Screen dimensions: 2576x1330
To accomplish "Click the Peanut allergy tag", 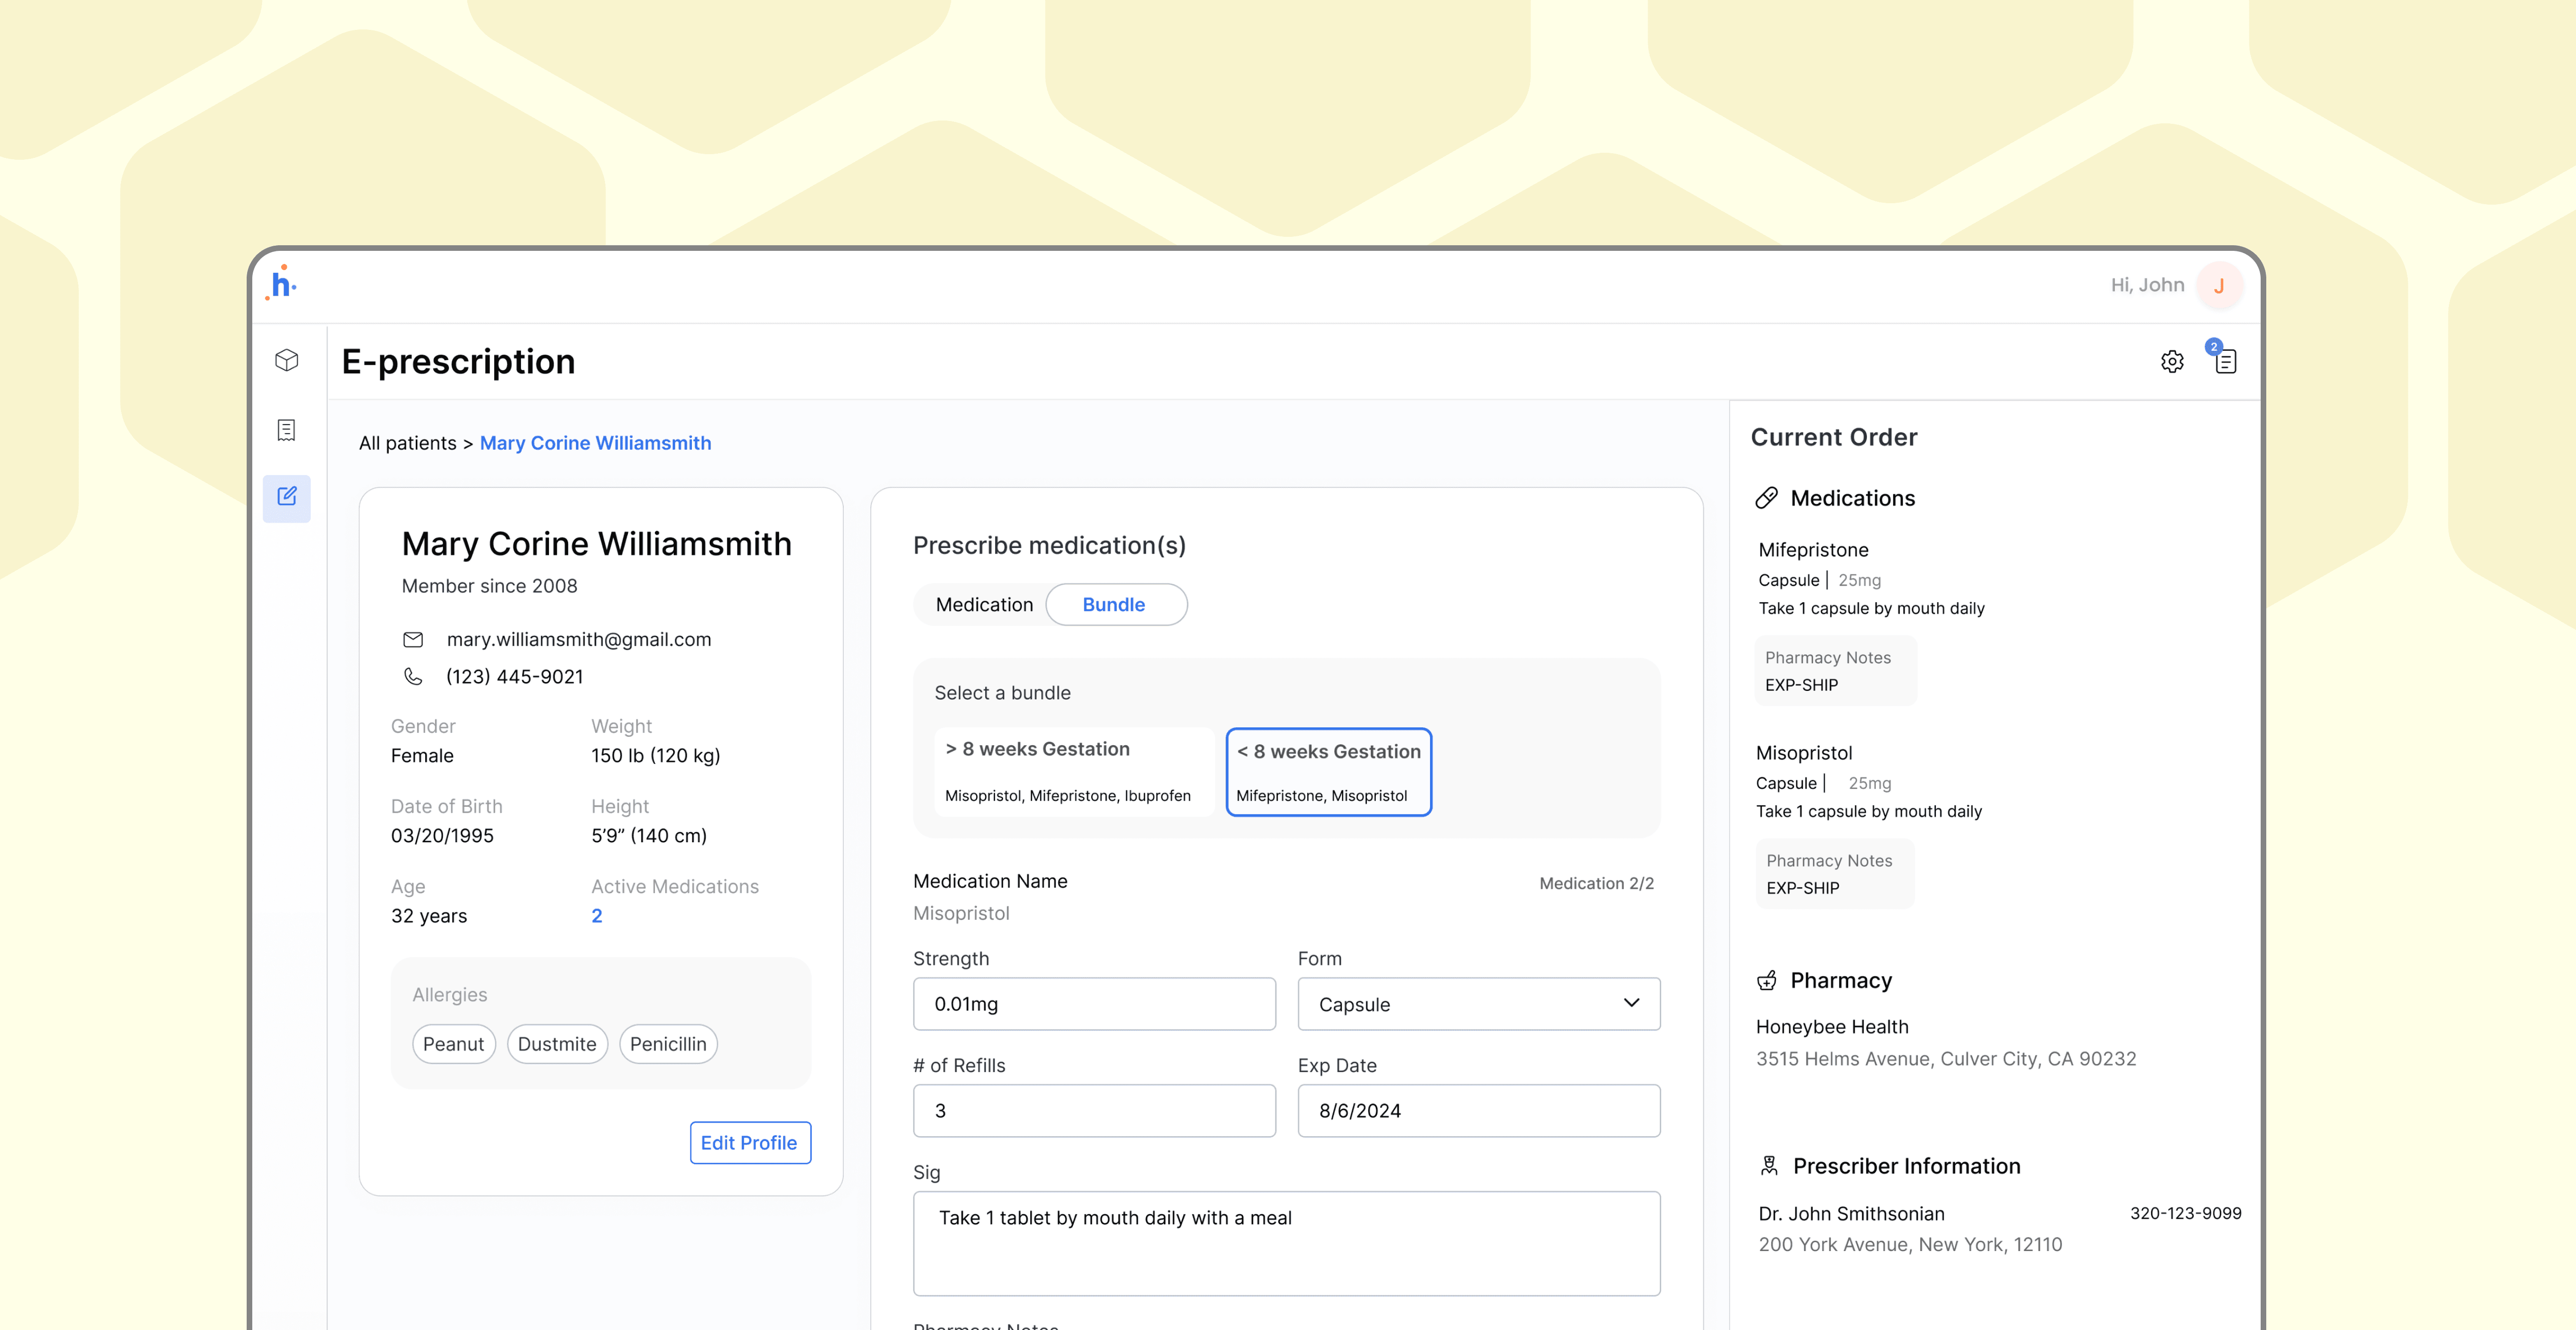I will point(454,1044).
